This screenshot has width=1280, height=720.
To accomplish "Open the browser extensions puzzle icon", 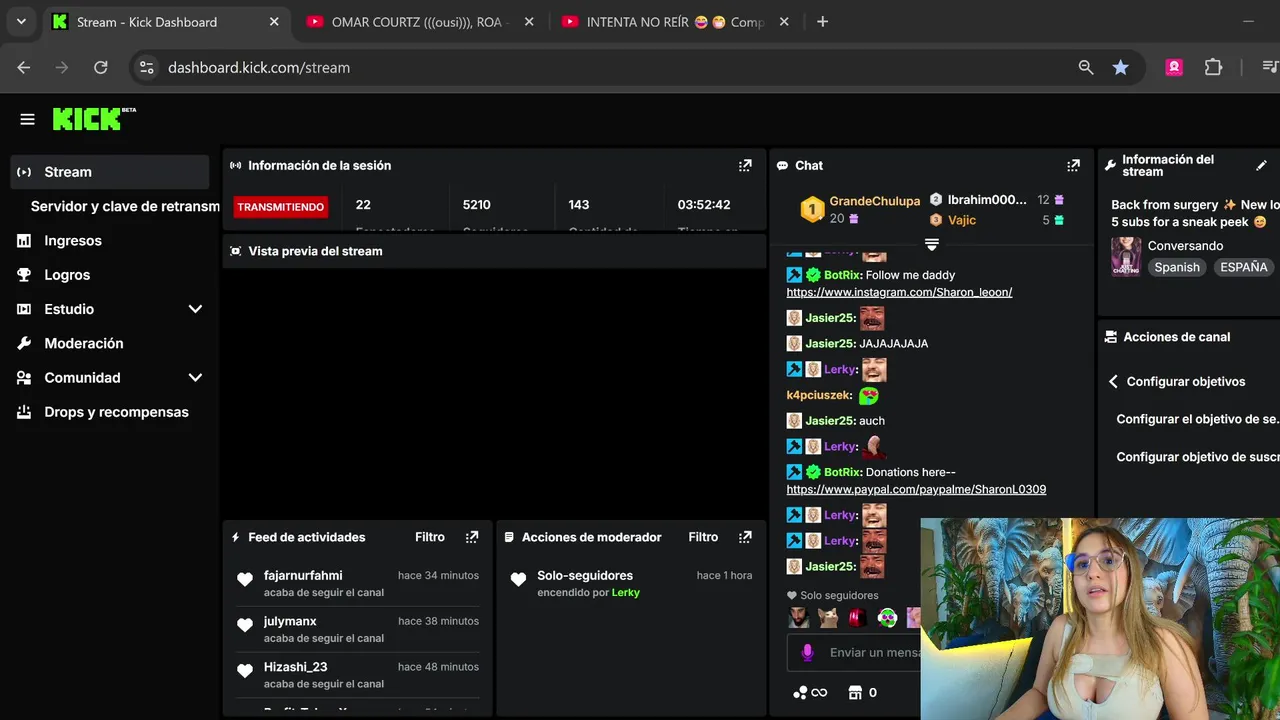I will click(1213, 68).
